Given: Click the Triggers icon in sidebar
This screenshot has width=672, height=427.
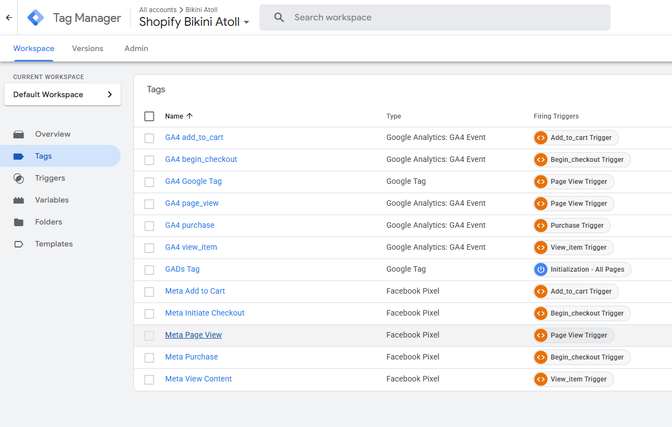Looking at the screenshot, I should pyautogui.click(x=18, y=178).
